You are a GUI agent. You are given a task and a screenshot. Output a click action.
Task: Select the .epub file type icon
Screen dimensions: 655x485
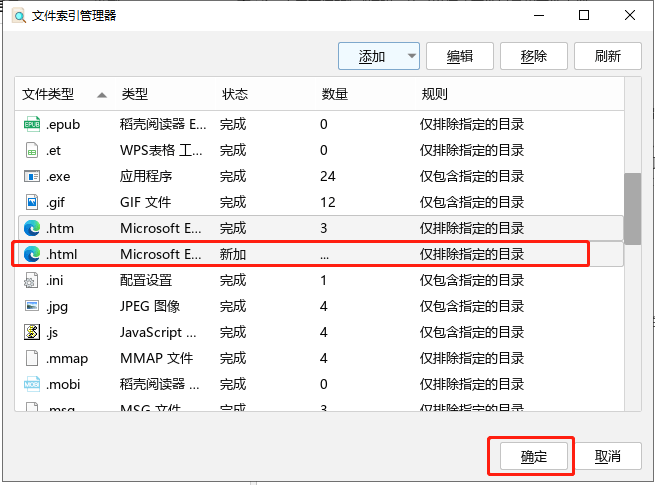(x=32, y=124)
